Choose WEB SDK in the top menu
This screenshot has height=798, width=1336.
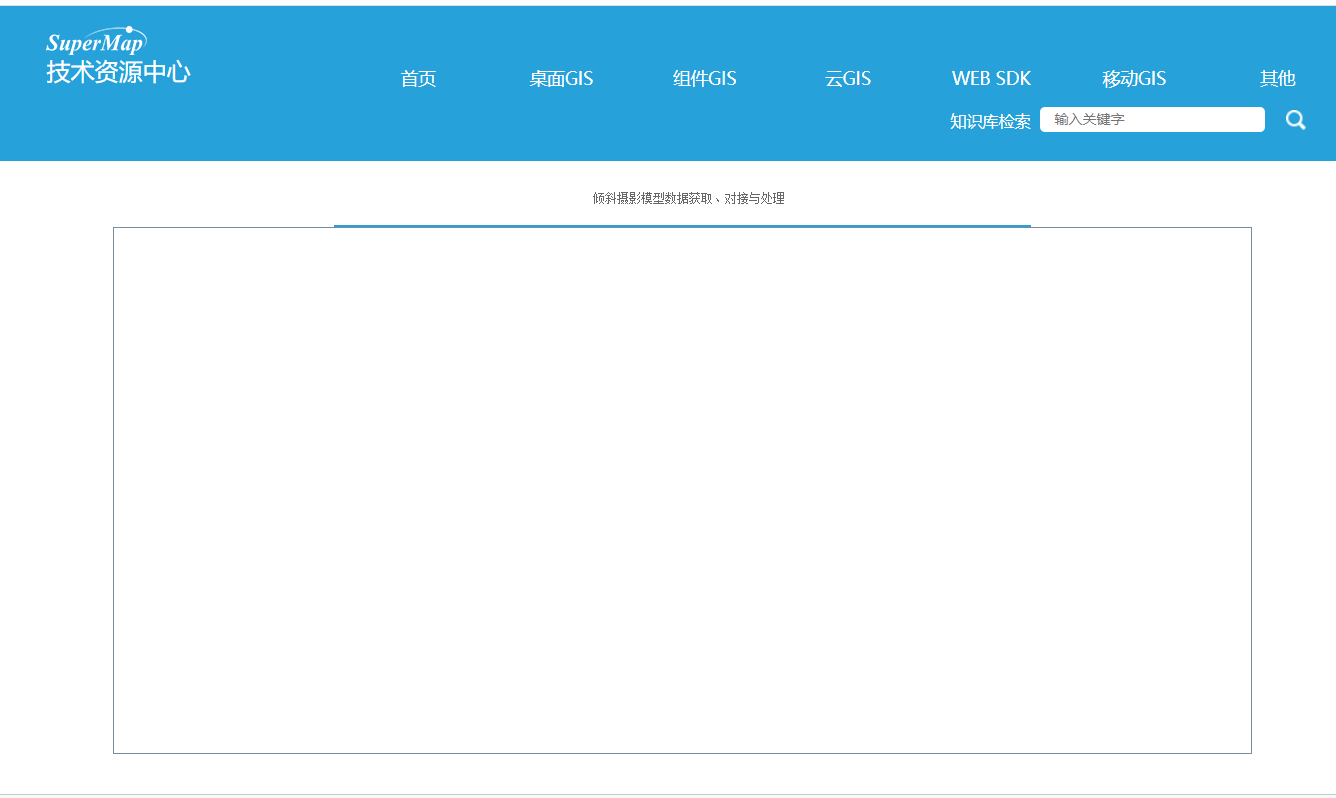tap(991, 79)
